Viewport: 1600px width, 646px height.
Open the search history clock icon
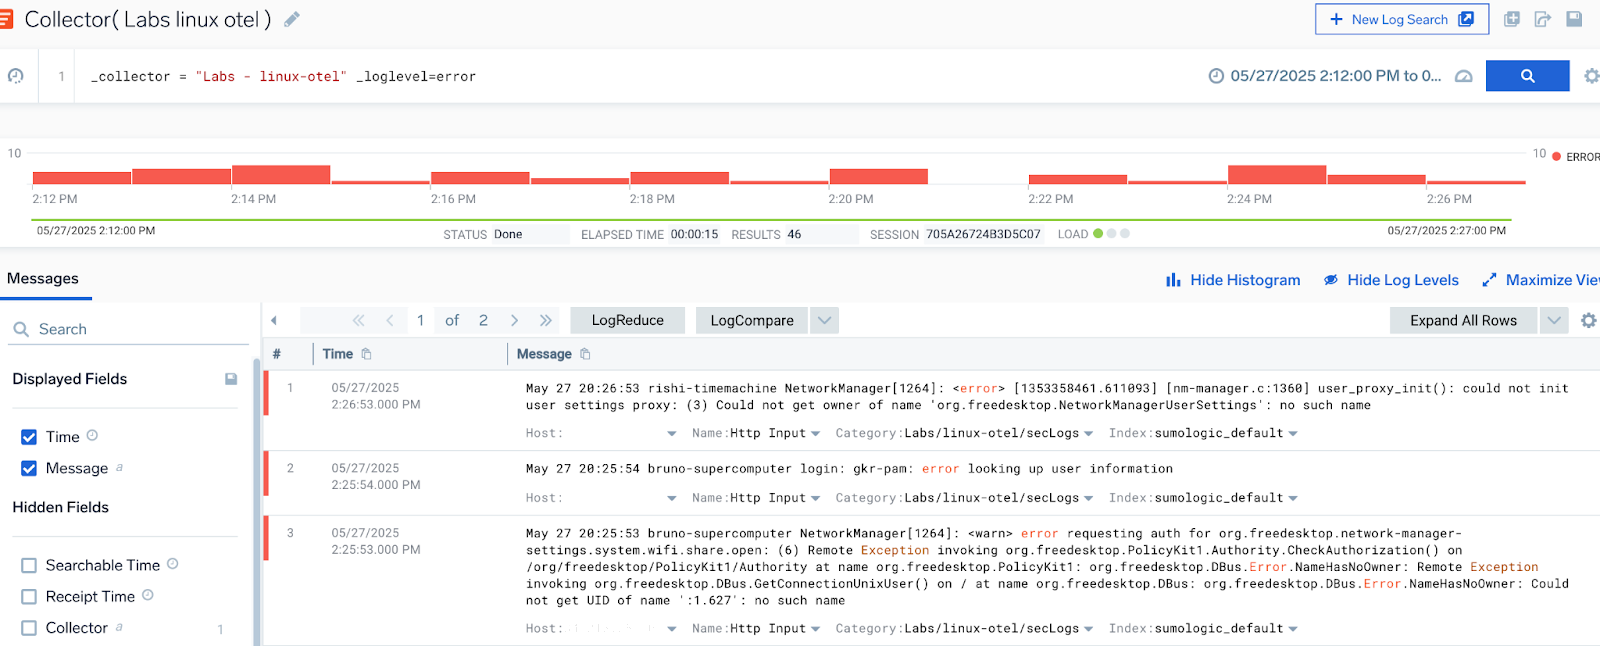pos(16,76)
